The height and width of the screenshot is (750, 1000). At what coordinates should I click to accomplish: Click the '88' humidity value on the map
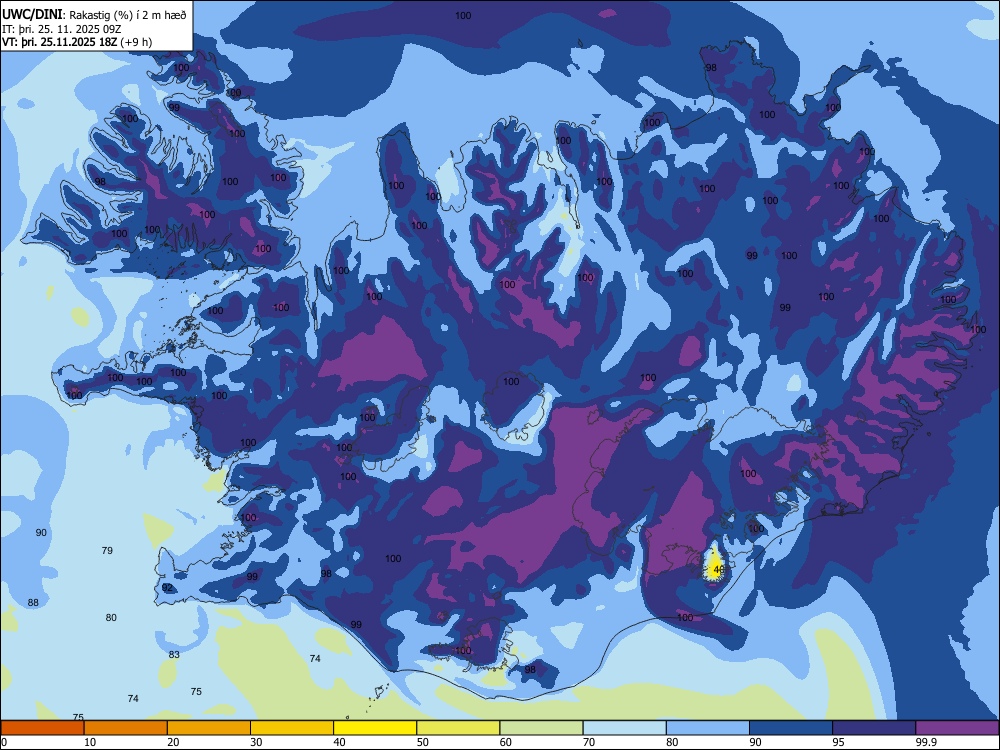(33, 603)
